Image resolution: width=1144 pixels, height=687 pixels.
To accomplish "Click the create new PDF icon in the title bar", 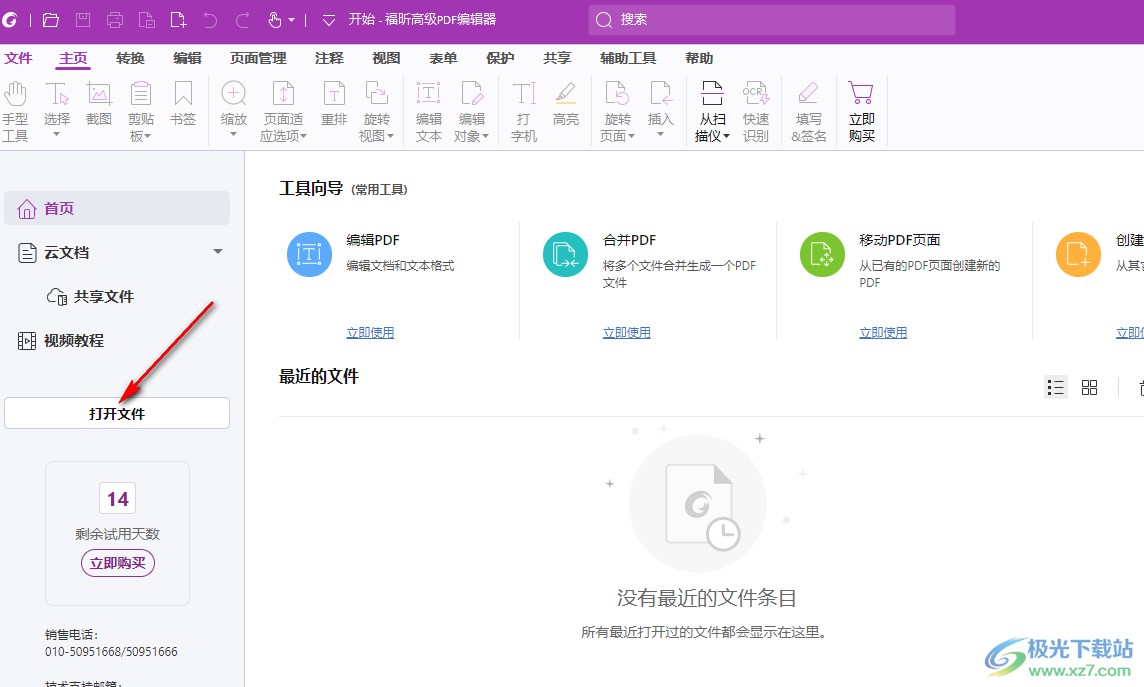I will click(178, 20).
